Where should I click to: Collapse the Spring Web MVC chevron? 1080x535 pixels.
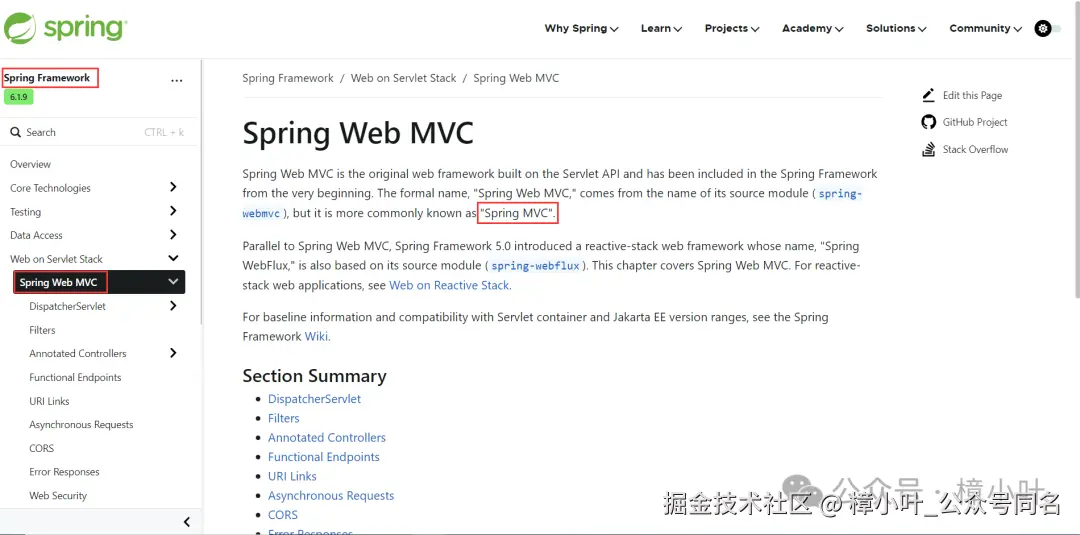[x=173, y=282]
